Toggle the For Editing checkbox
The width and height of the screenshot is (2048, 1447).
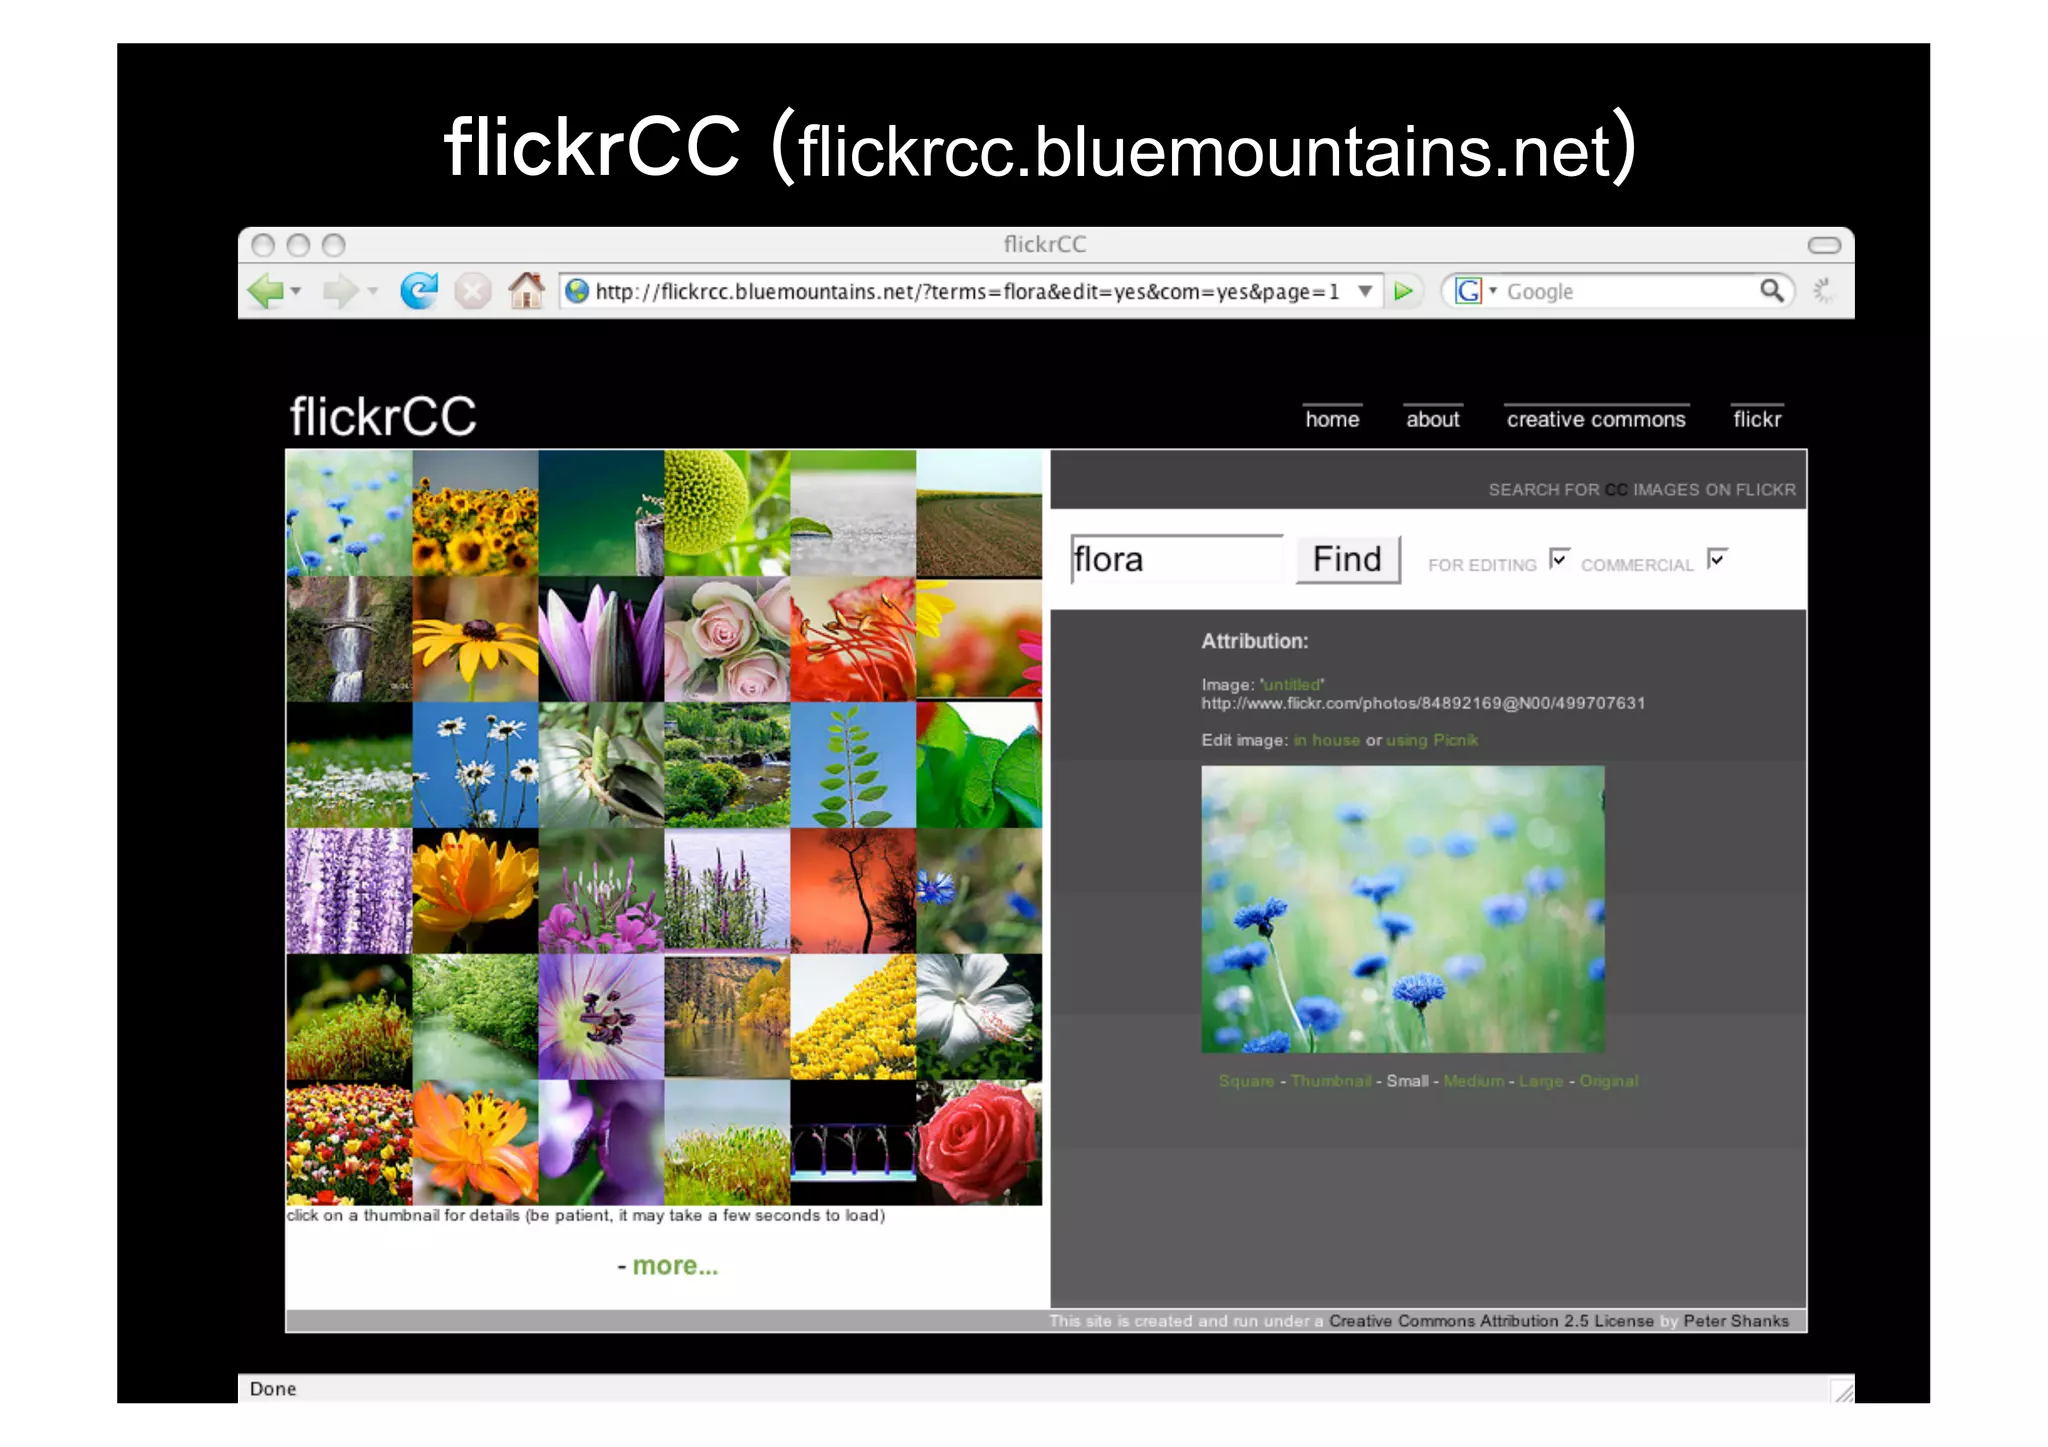(1559, 558)
